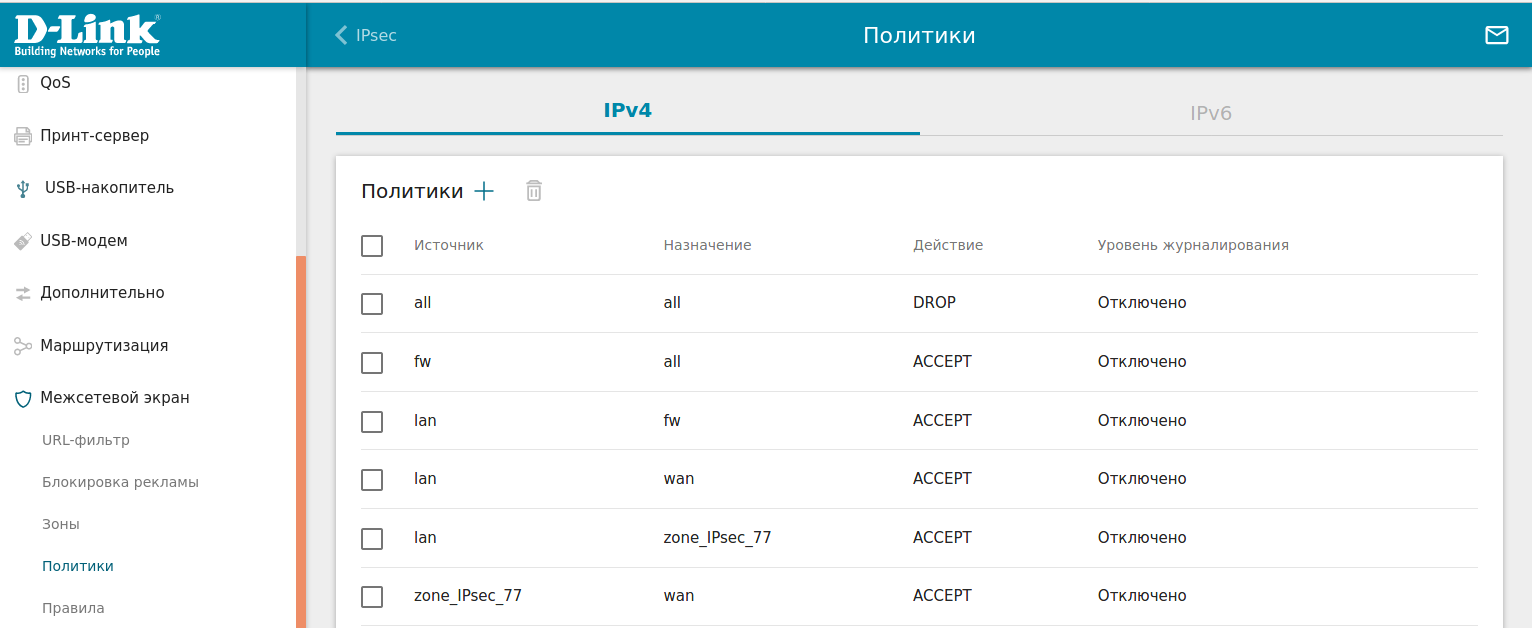The width and height of the screenshot is (1532, 628).
Task: Go back to IPsec page
Action: (x=366, y=35)
